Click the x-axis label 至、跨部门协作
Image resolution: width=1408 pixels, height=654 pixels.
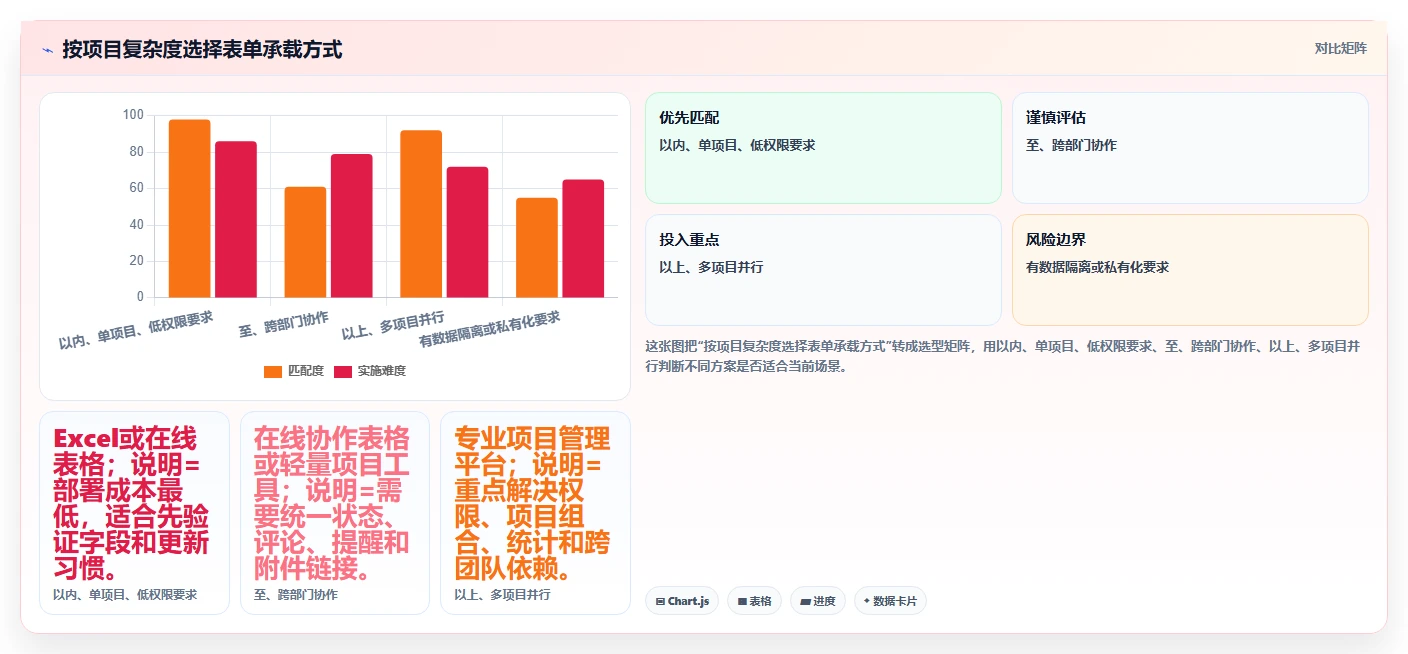285,325
